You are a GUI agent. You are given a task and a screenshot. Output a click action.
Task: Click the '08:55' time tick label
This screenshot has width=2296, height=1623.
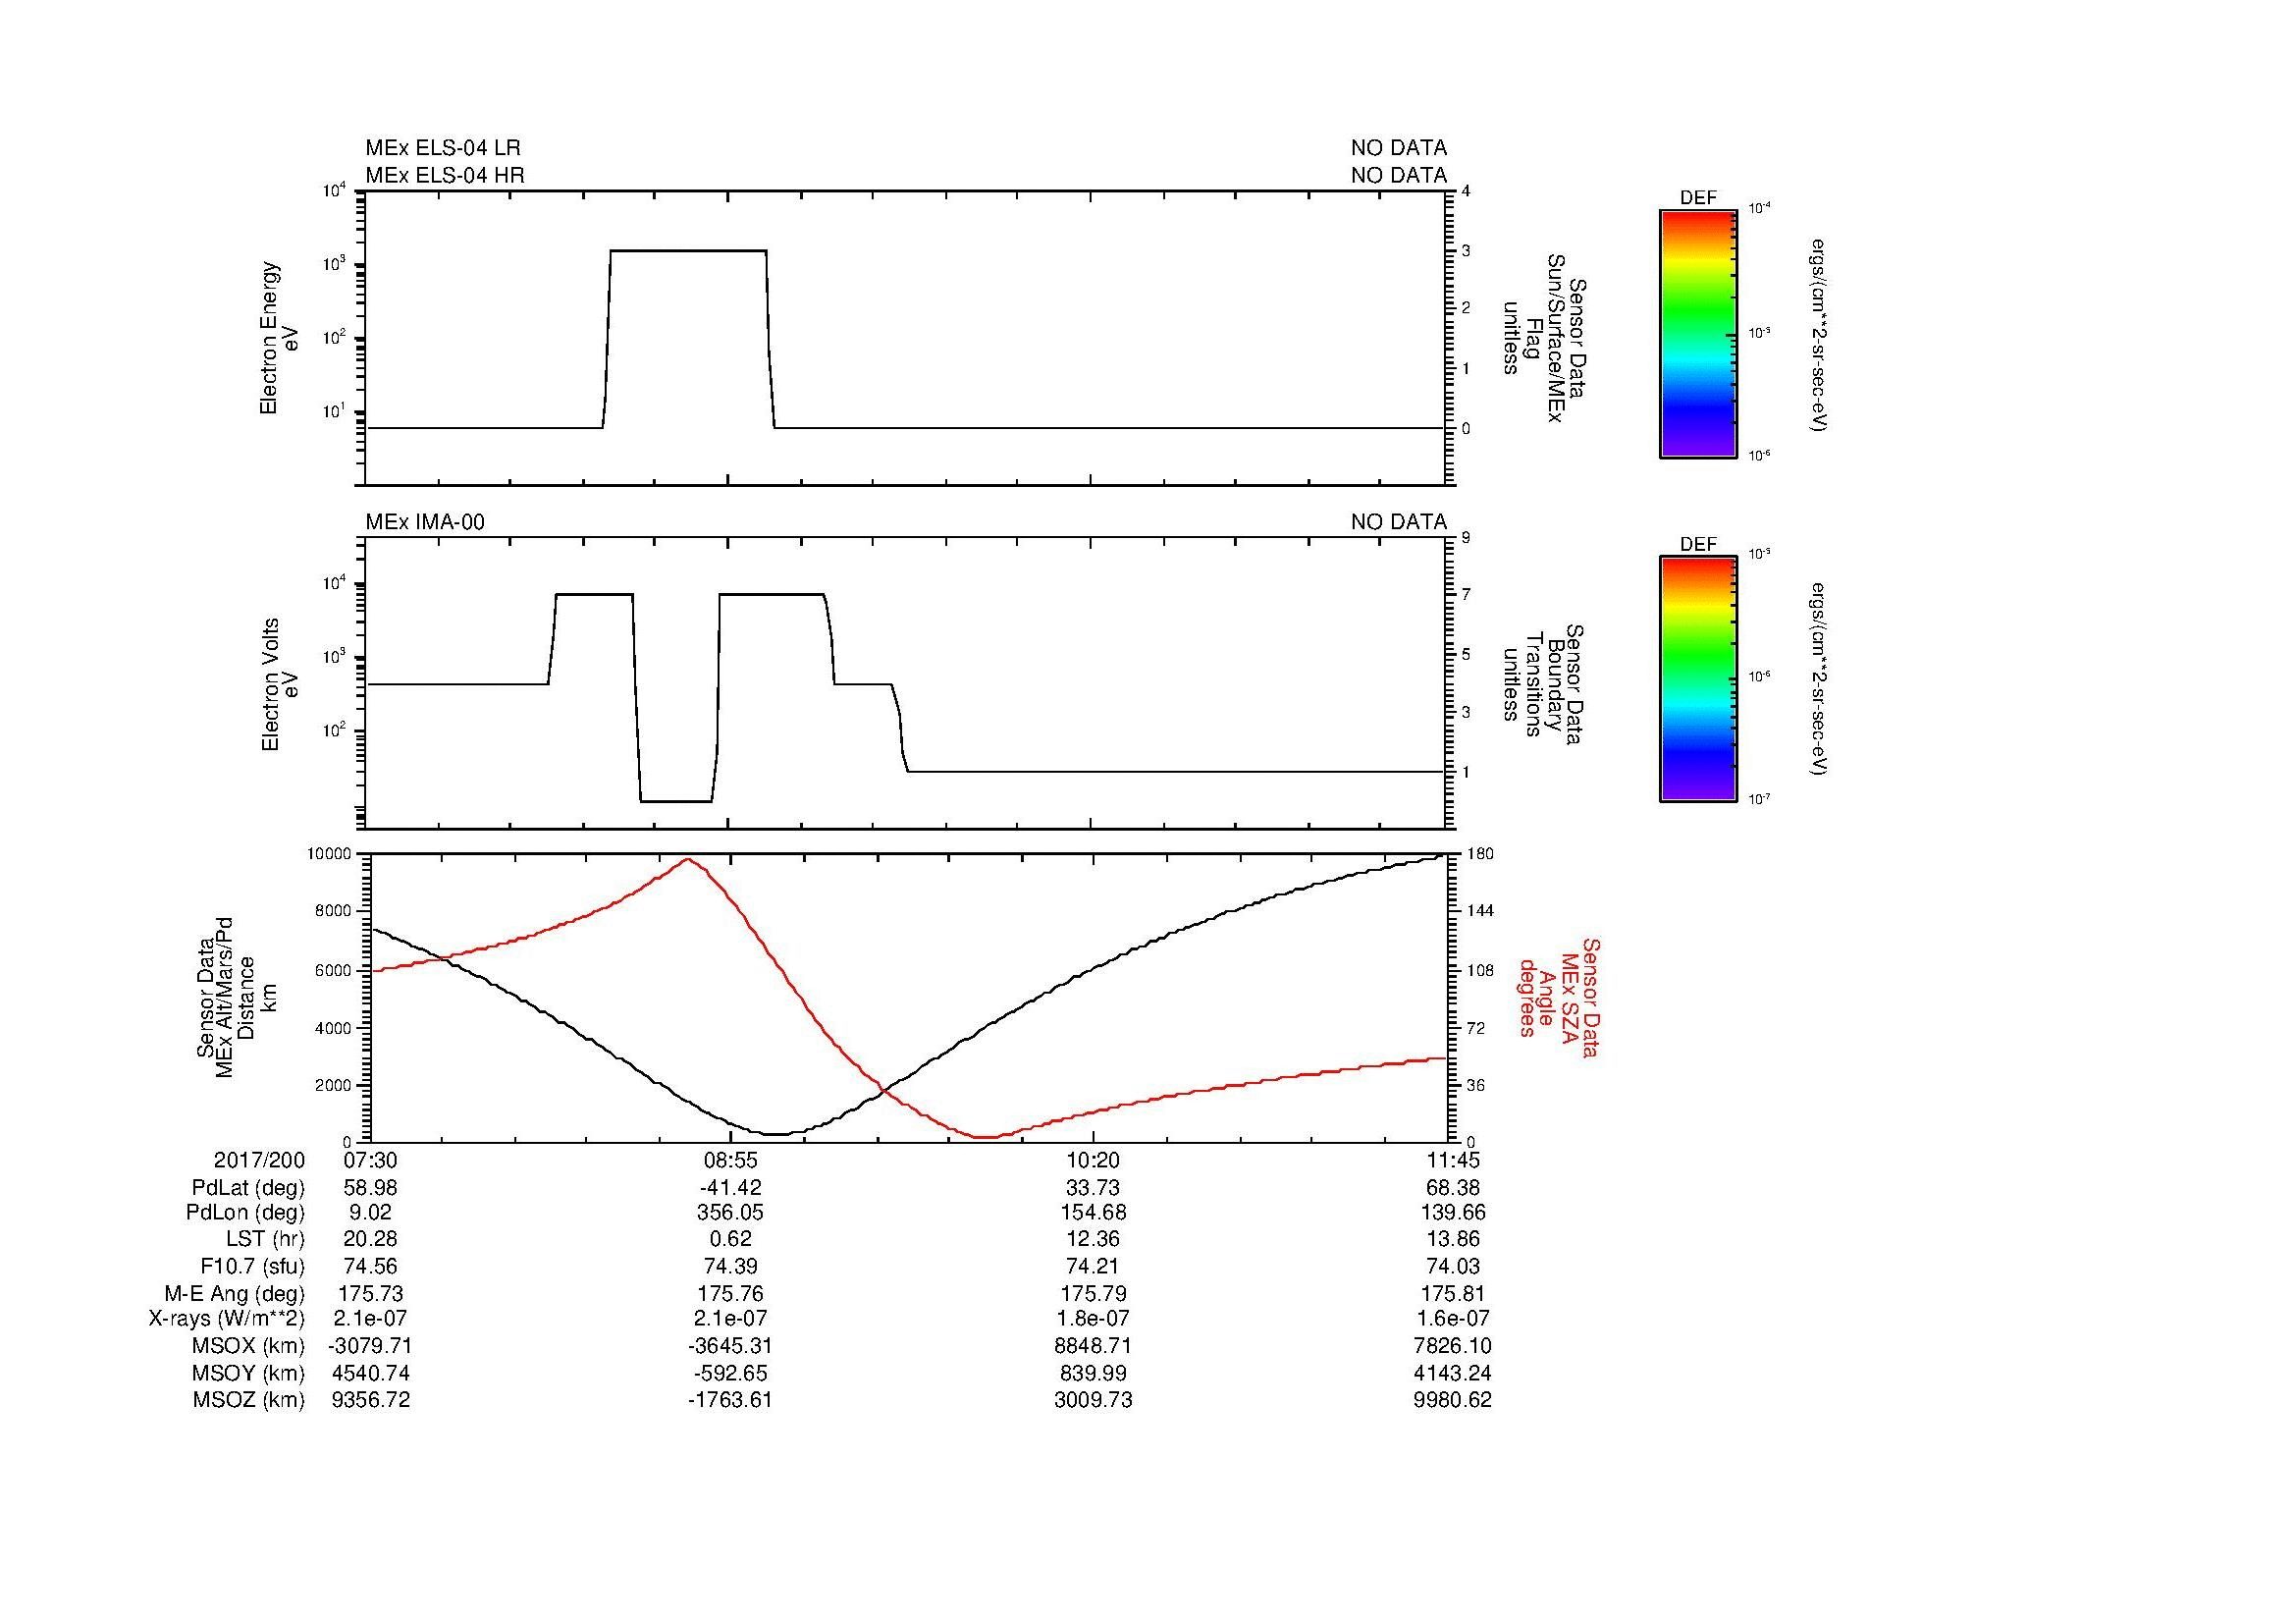coord(730,1160)
